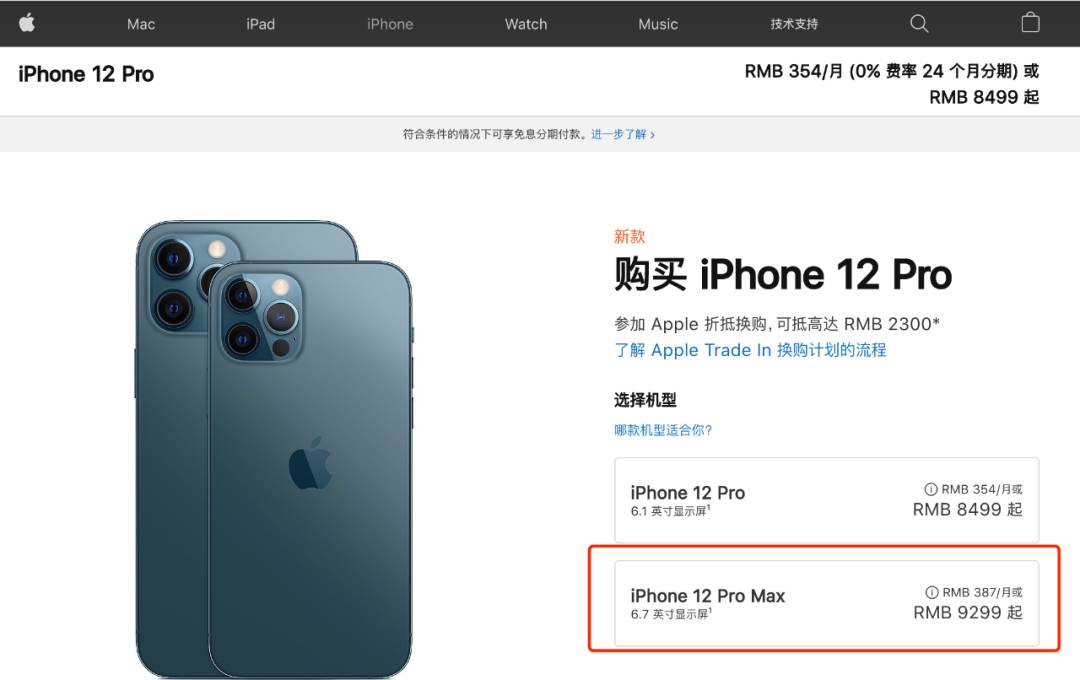1080x680 pixels.
Task: Click the RMB 8499 起 price in header
Action: click(984, 97)
